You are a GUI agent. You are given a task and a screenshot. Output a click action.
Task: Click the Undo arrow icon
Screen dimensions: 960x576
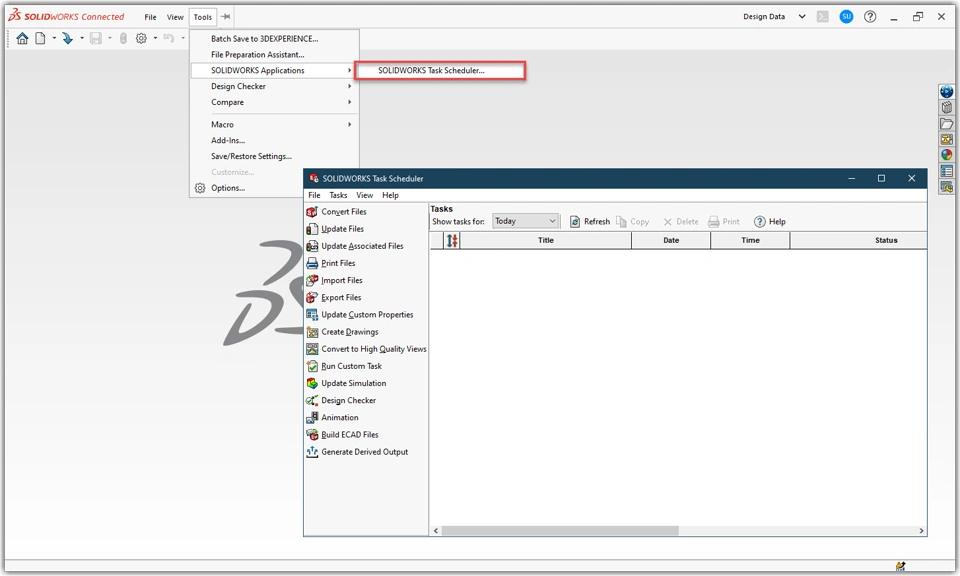(169, 39)
